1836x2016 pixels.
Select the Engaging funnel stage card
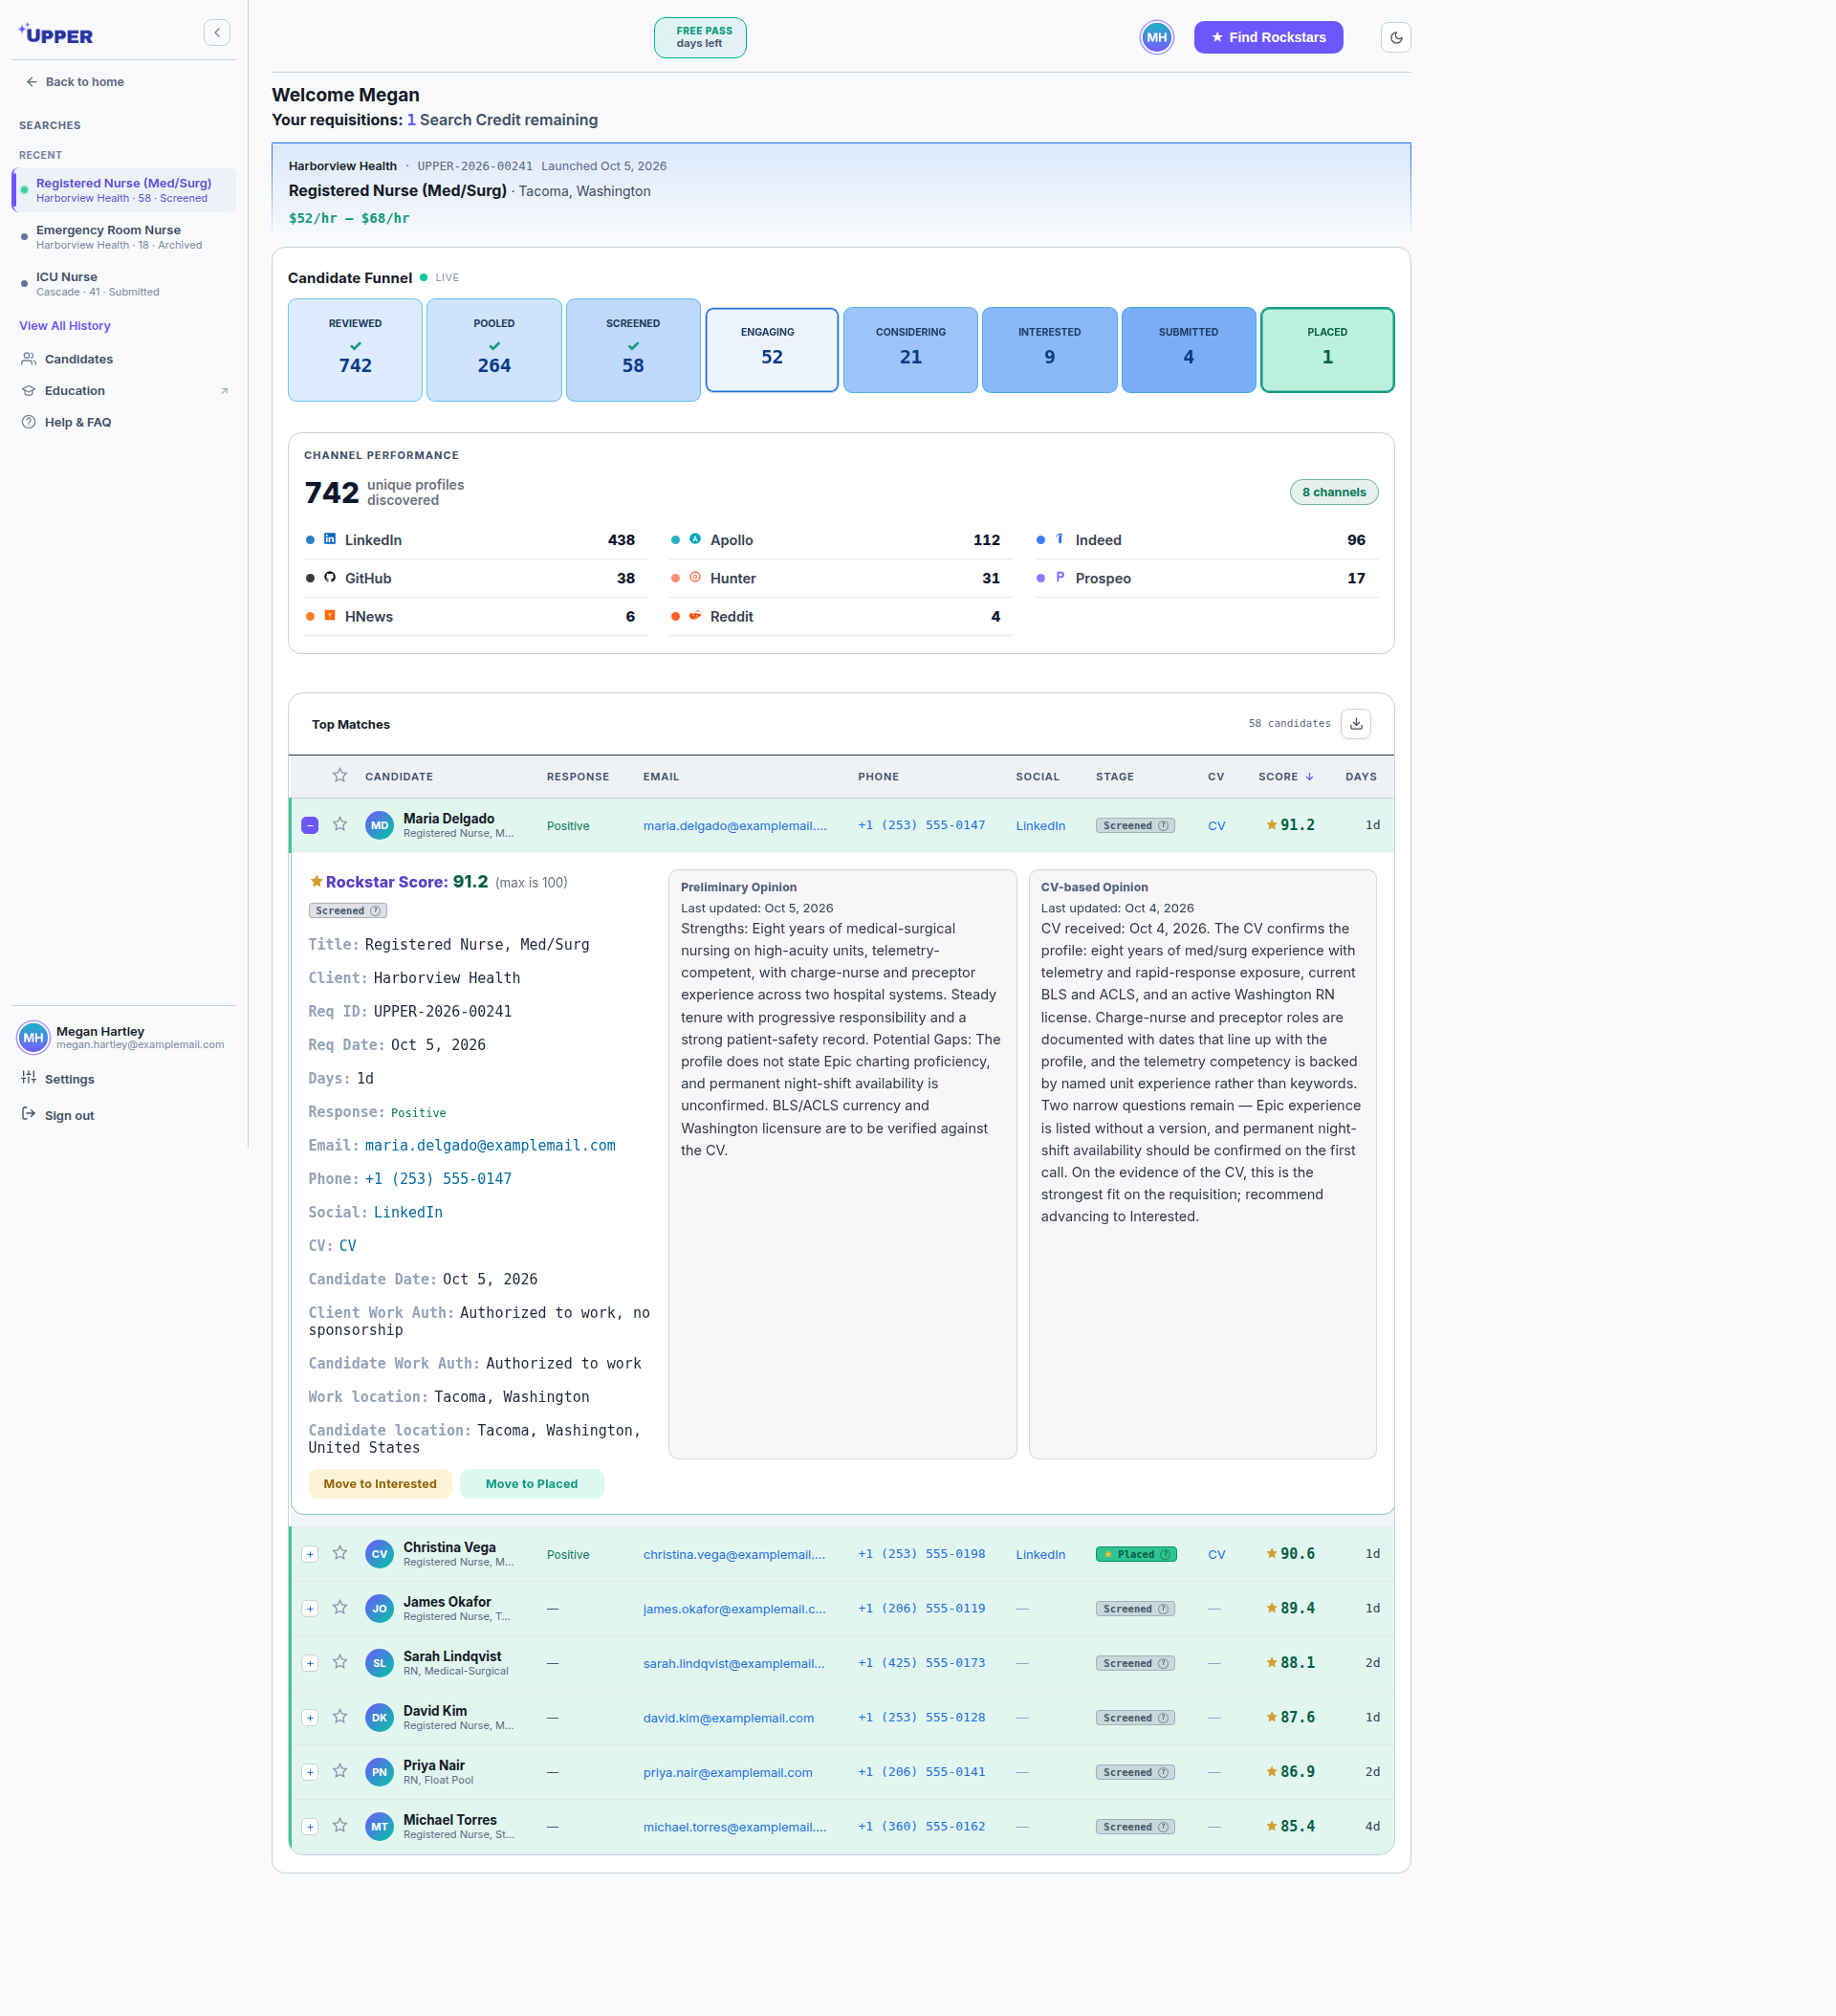(772, 350)
